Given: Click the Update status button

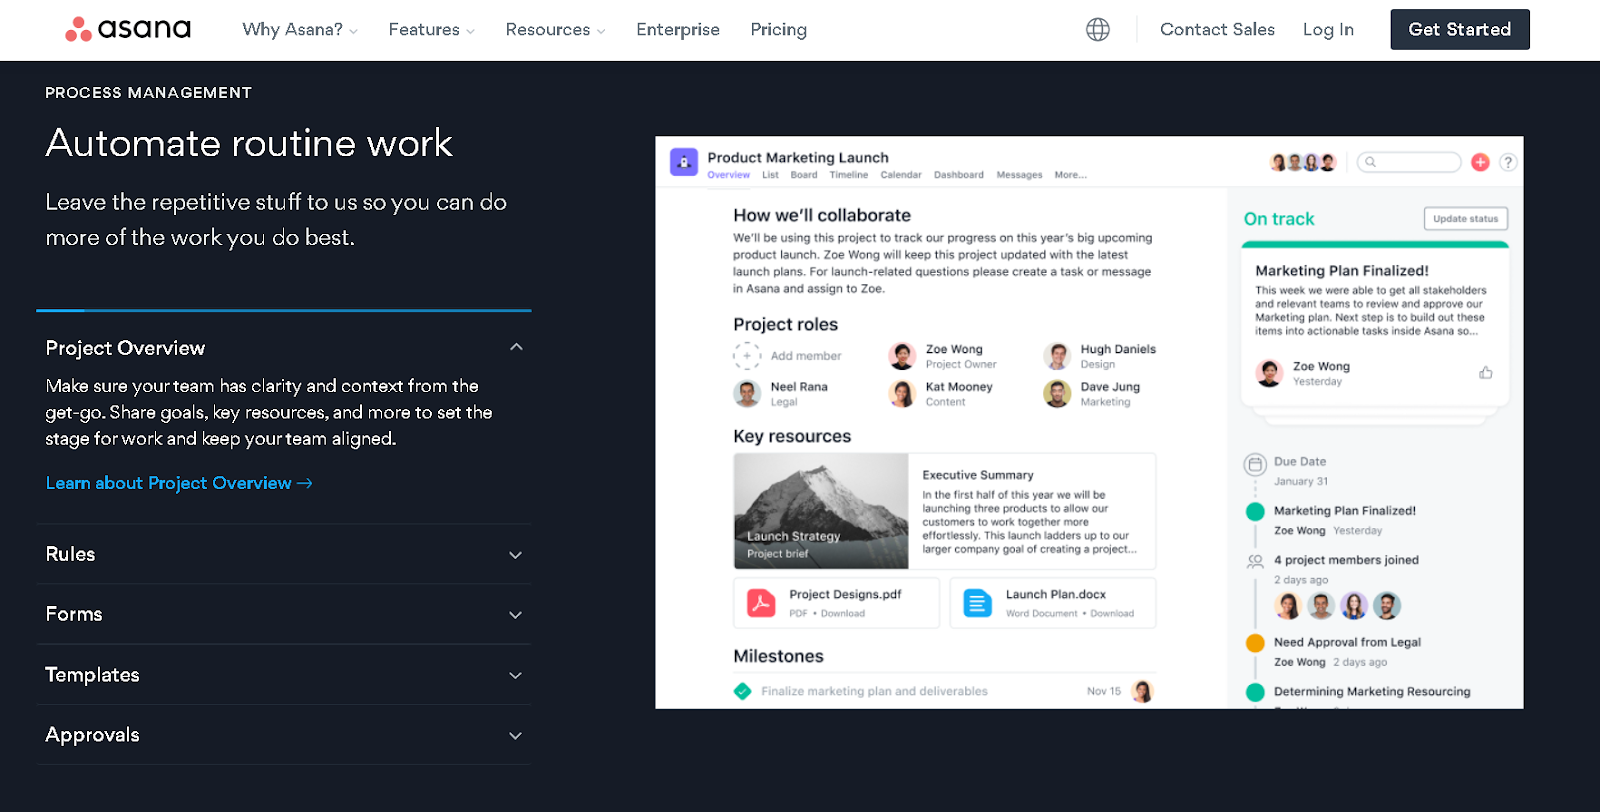Looking at the screenshot, I should tap(1466, 219).
